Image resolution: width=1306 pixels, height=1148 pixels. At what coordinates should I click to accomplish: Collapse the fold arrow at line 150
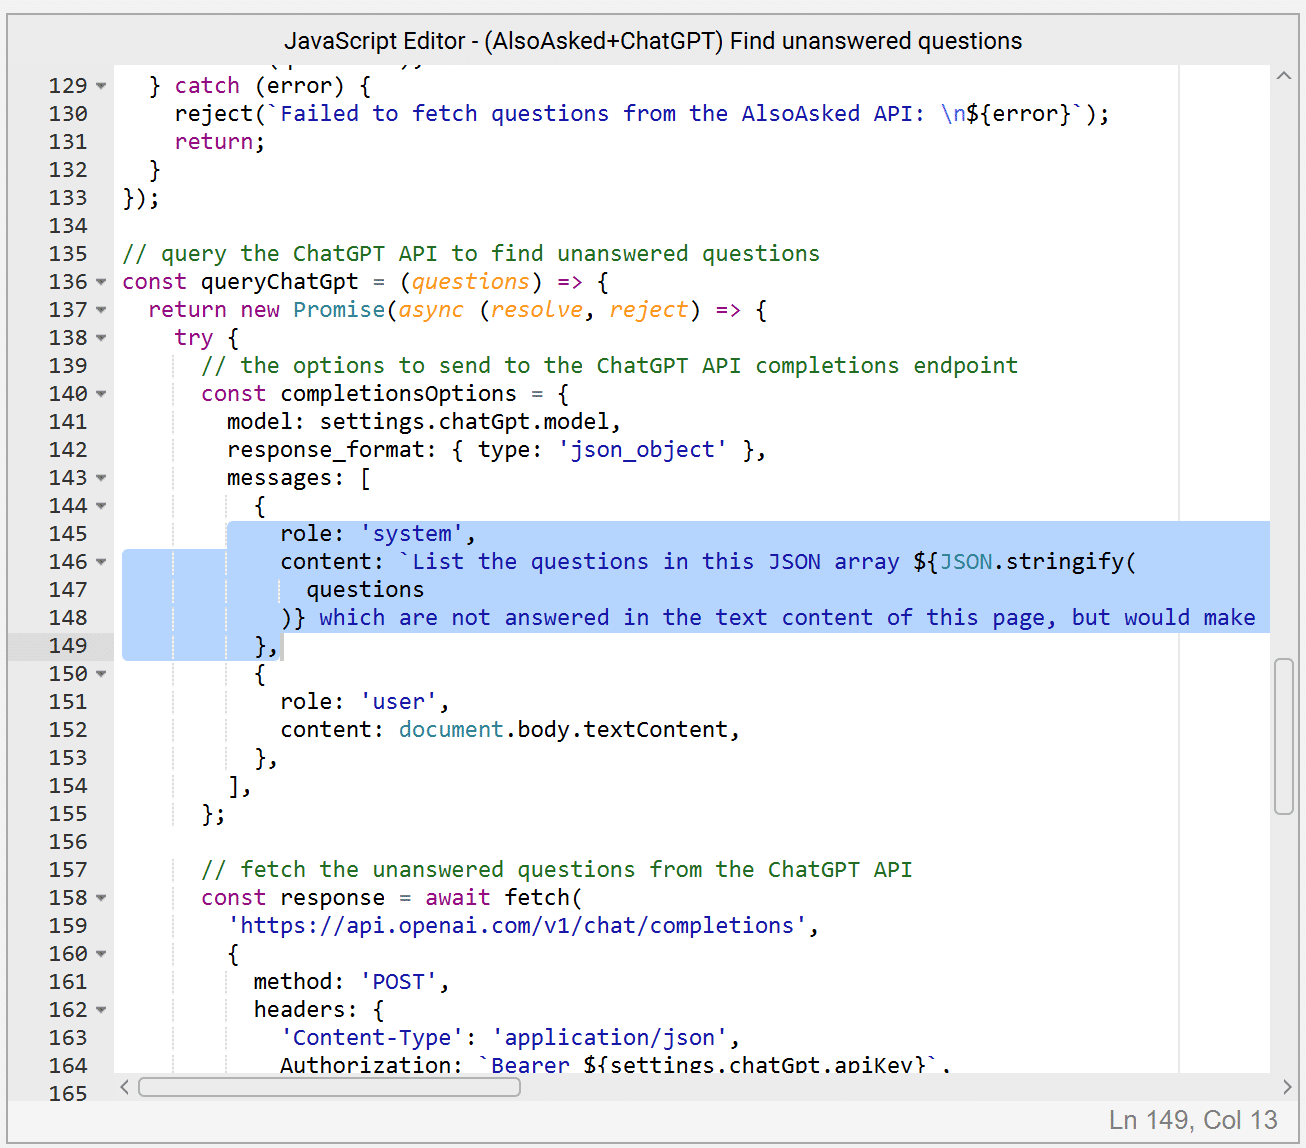click(x=101, y=674)
